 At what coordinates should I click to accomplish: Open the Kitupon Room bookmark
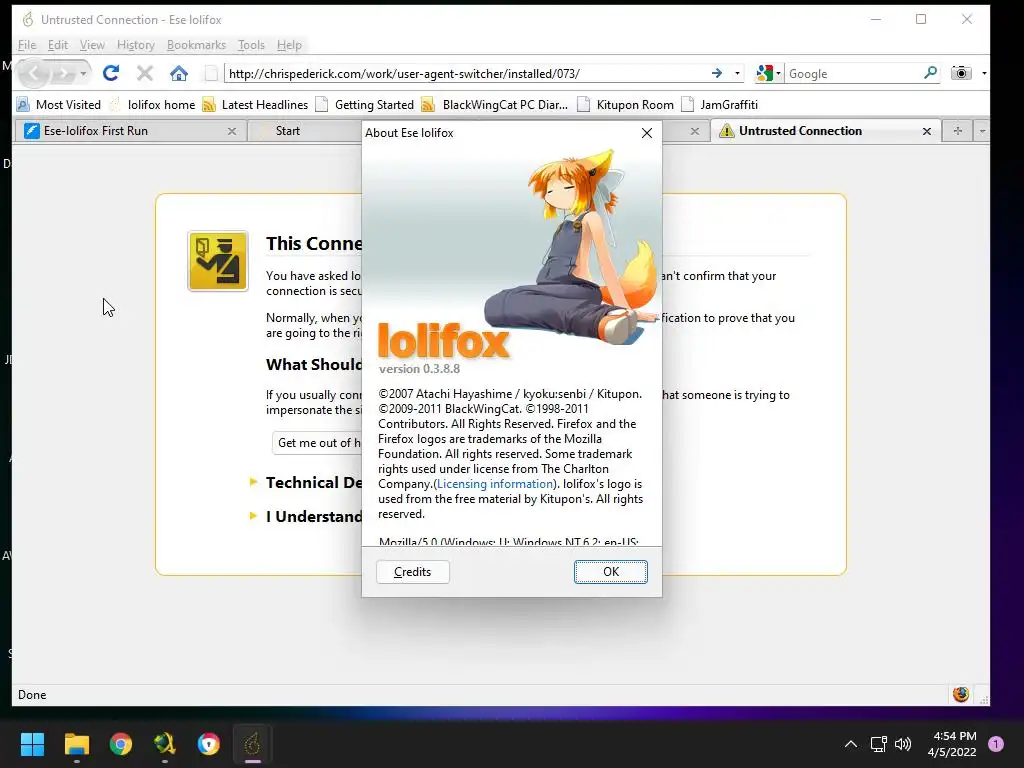626,104
